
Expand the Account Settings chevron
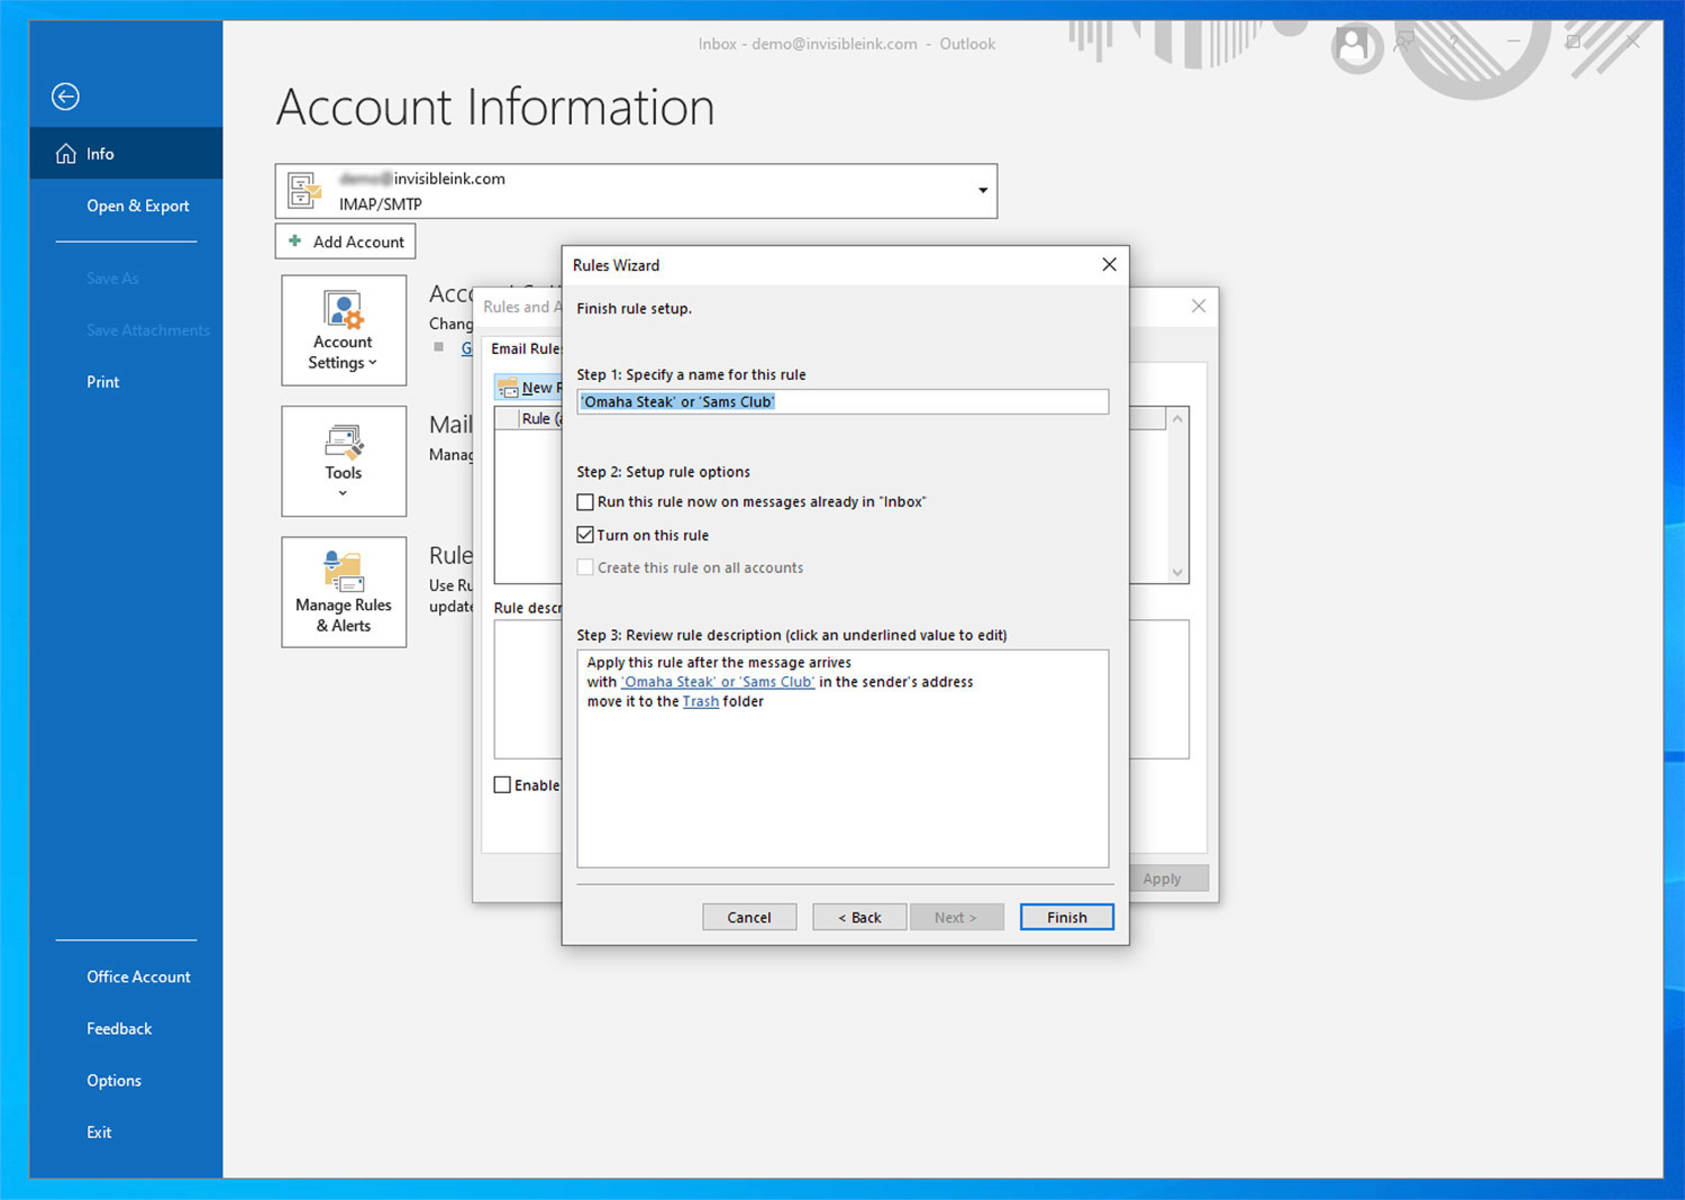[373, 363]
